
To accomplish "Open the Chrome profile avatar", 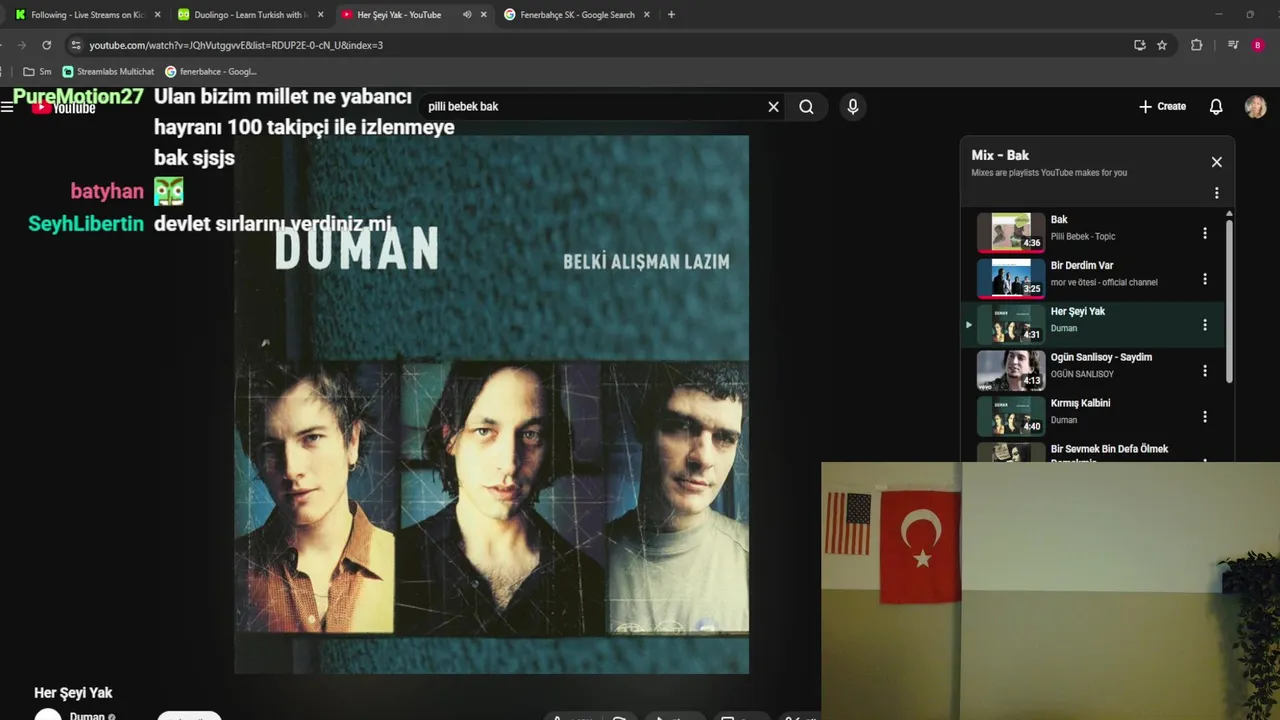I will [x=1257, y=45].
